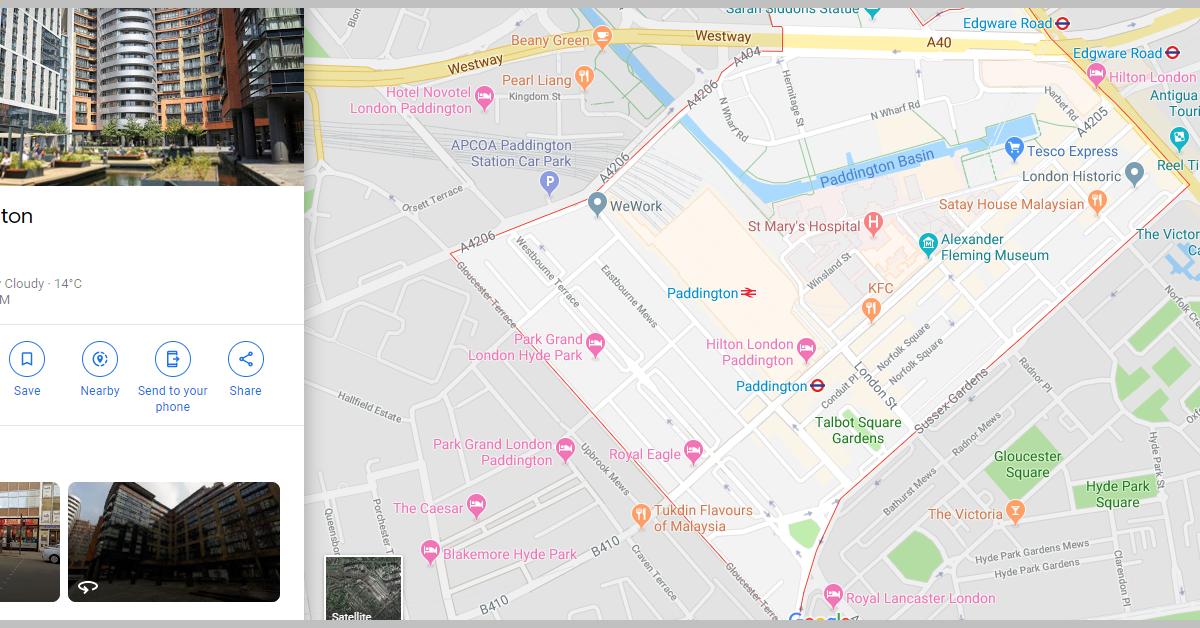The height and width of the screenshot is (628, 1200).
Task: Open the 360 street view photo
Action: pyautogui.click(x=174, y=542)
